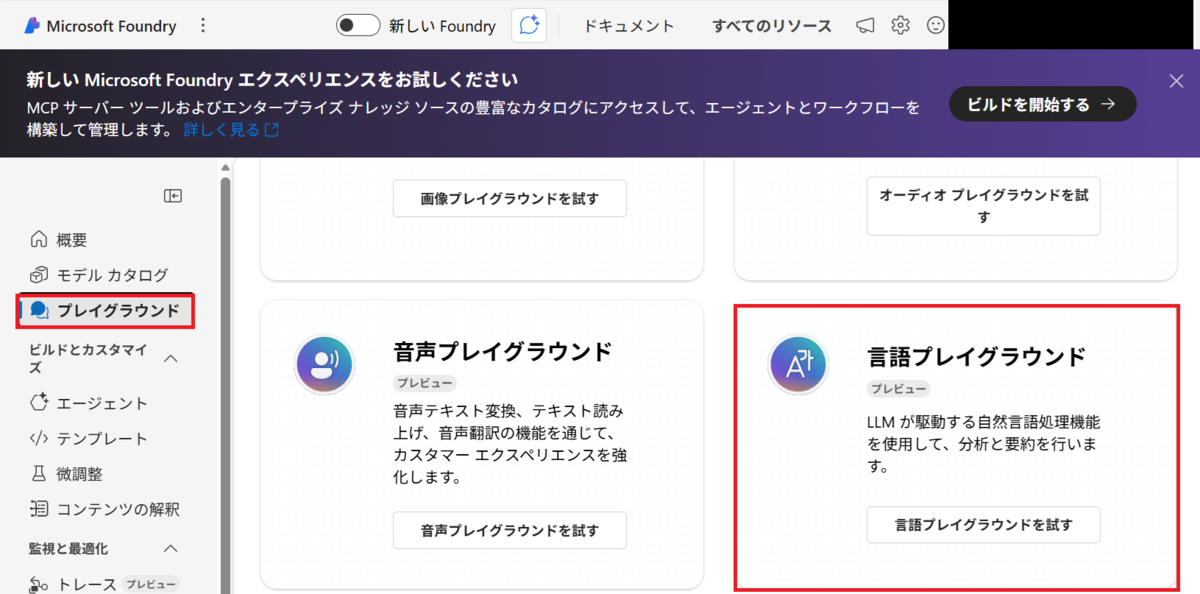Open すべてのリソース in header
Viewport: 1200px width, 594px height.
(x=771, y=26)
